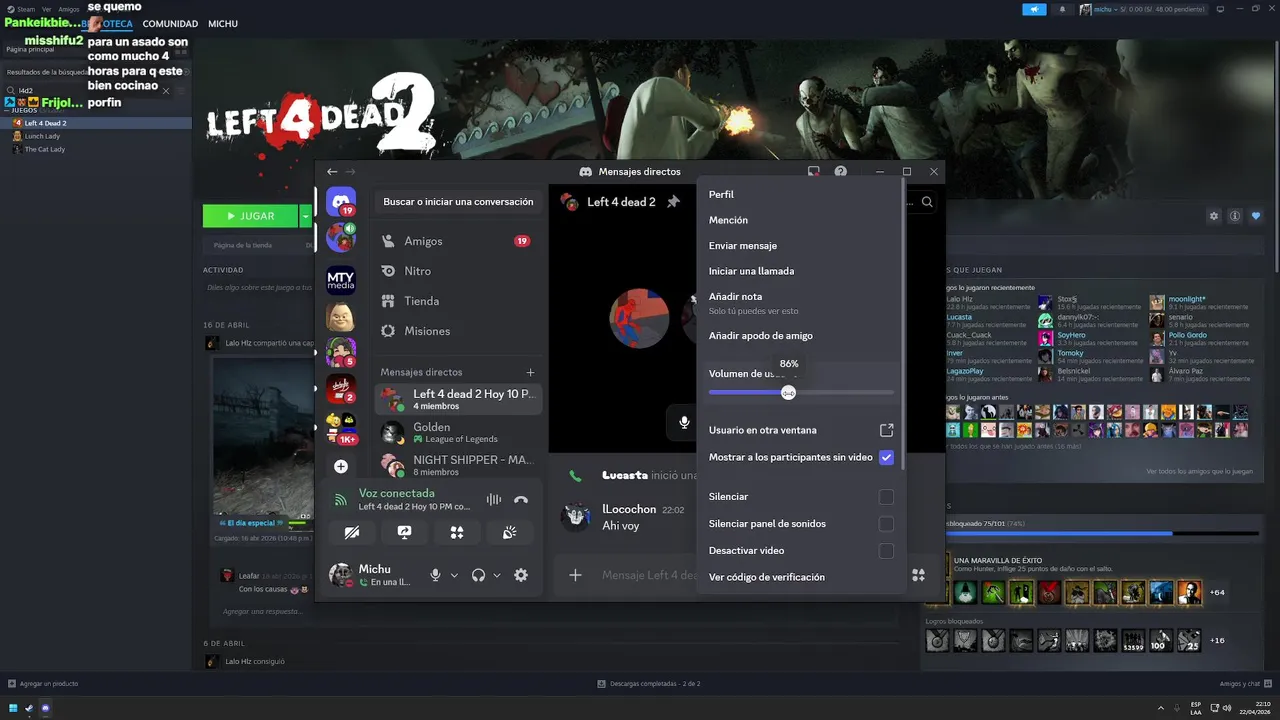Select Left 4 dead 2 group conversation

458,400
